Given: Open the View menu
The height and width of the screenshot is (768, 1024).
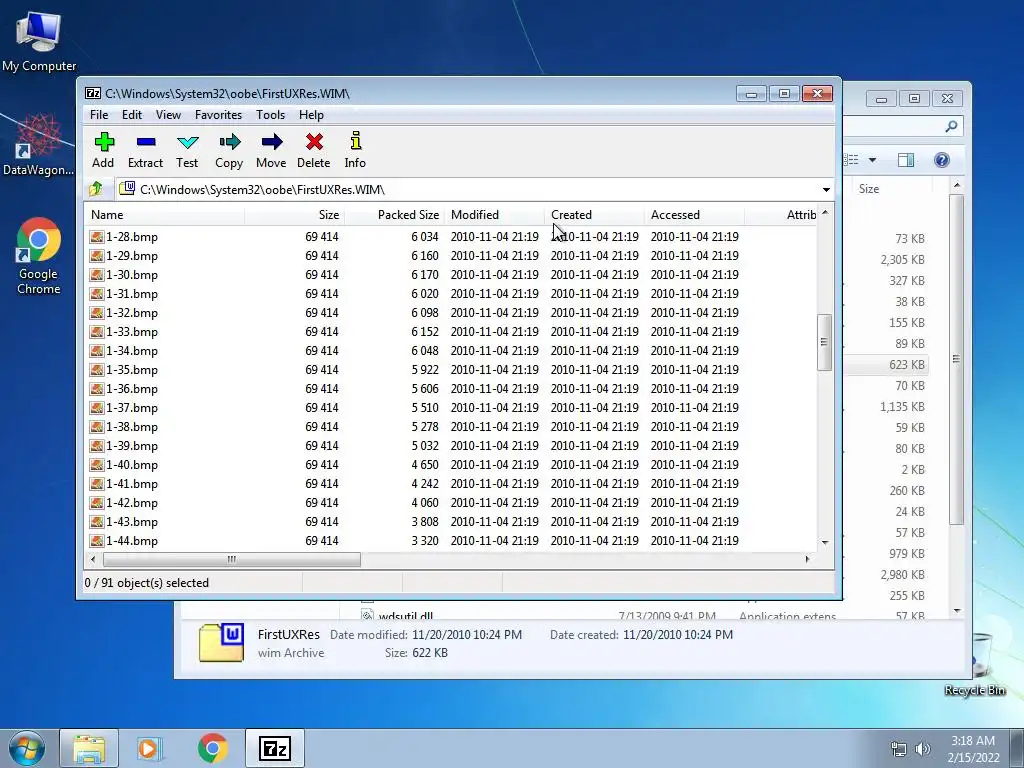Looking at the screenshot, I should point(168,115).
